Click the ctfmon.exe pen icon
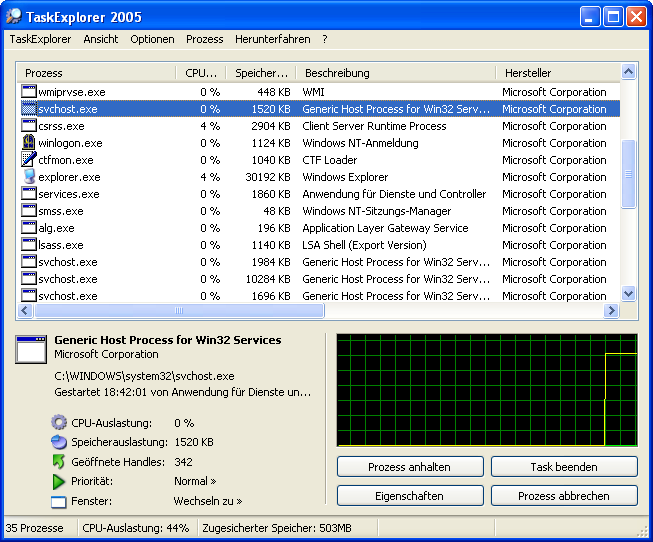 pyautogui.click(x=29, y=160)
